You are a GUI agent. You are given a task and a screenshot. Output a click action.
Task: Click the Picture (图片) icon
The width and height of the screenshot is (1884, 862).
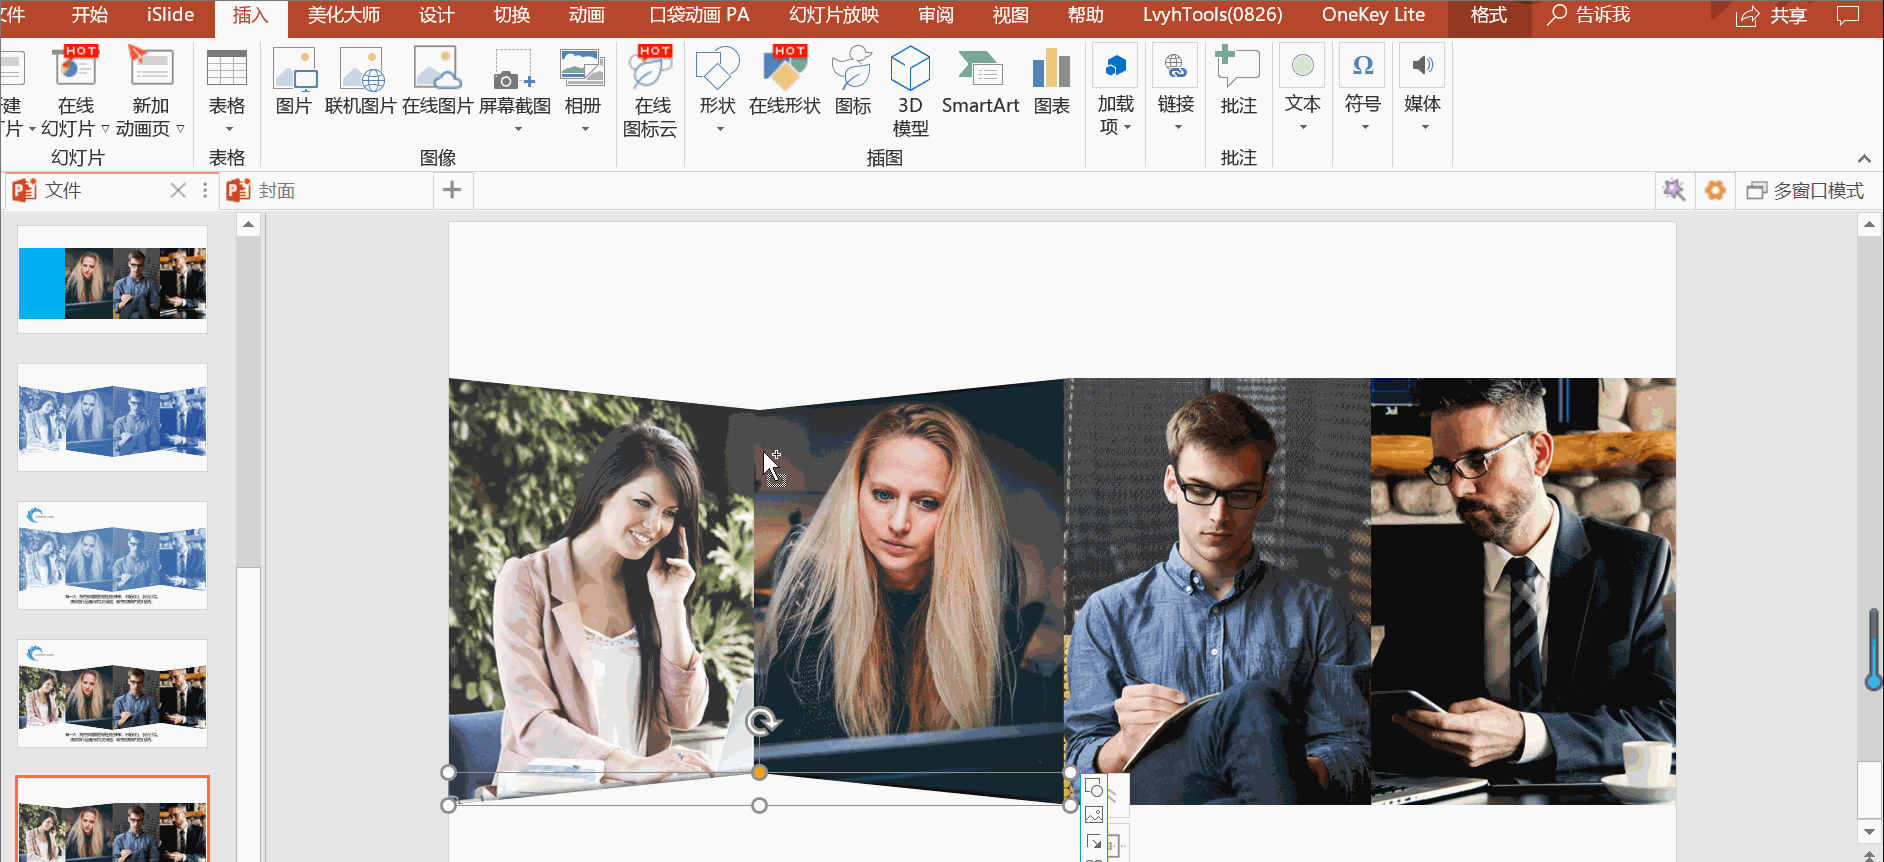(x=294, y=82)
